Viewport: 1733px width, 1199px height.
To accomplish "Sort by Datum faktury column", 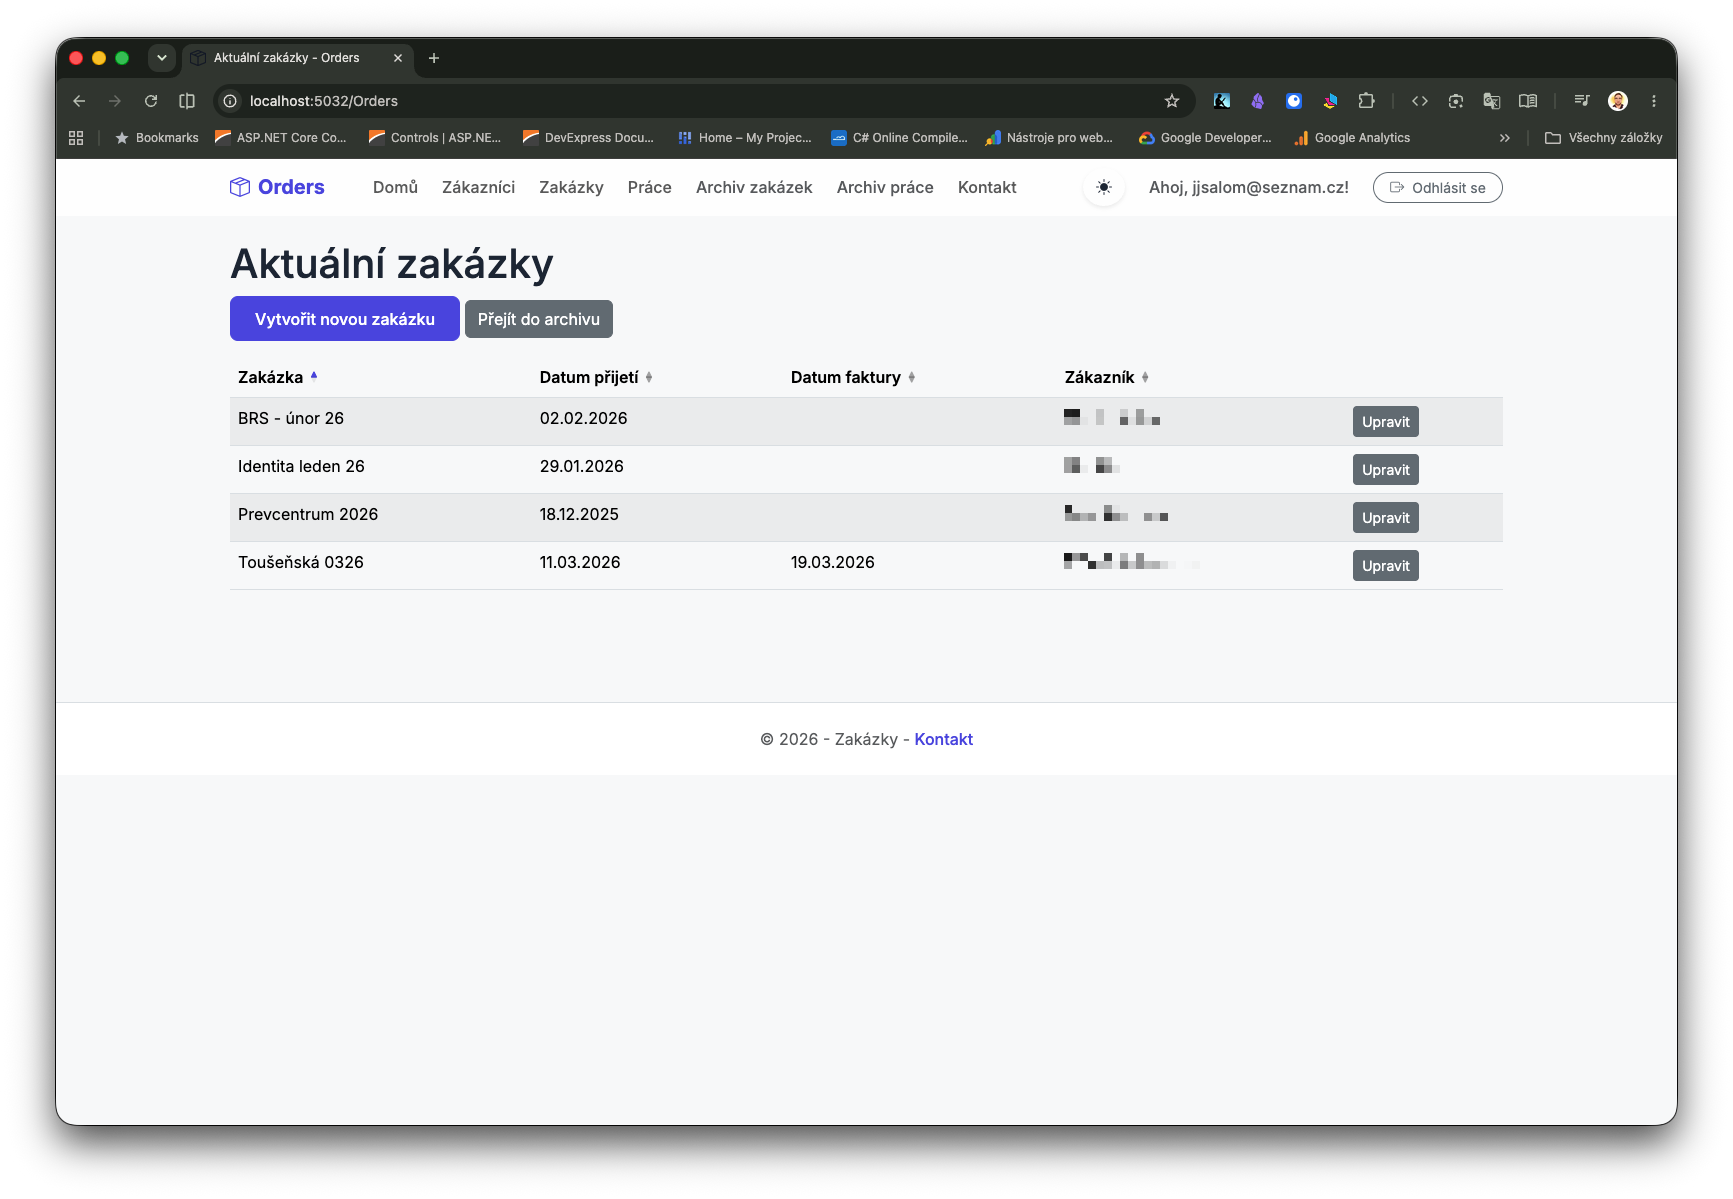I will click(853, 377).
